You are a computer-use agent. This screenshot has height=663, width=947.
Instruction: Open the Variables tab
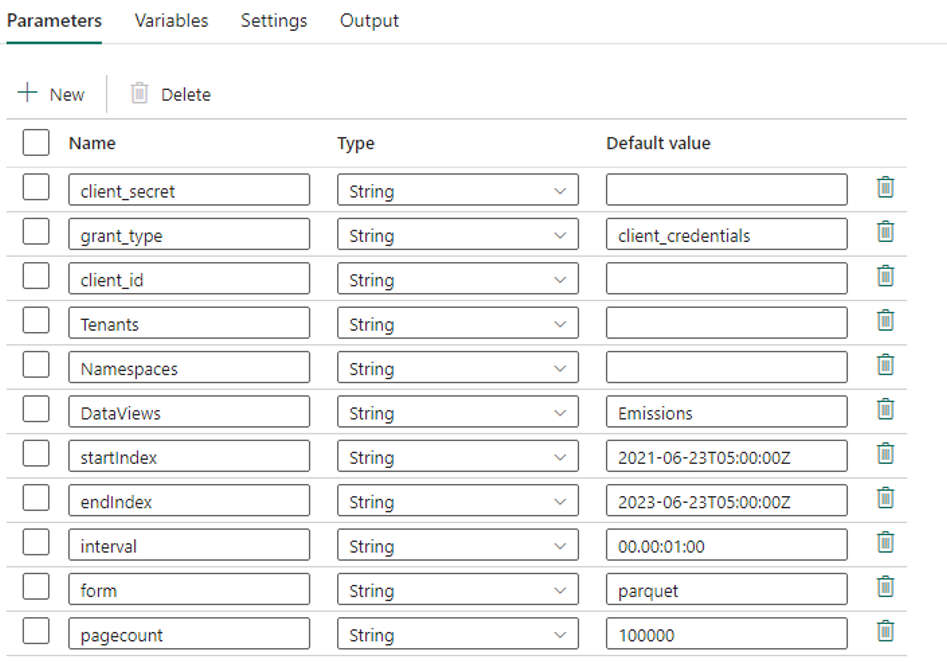172,21
